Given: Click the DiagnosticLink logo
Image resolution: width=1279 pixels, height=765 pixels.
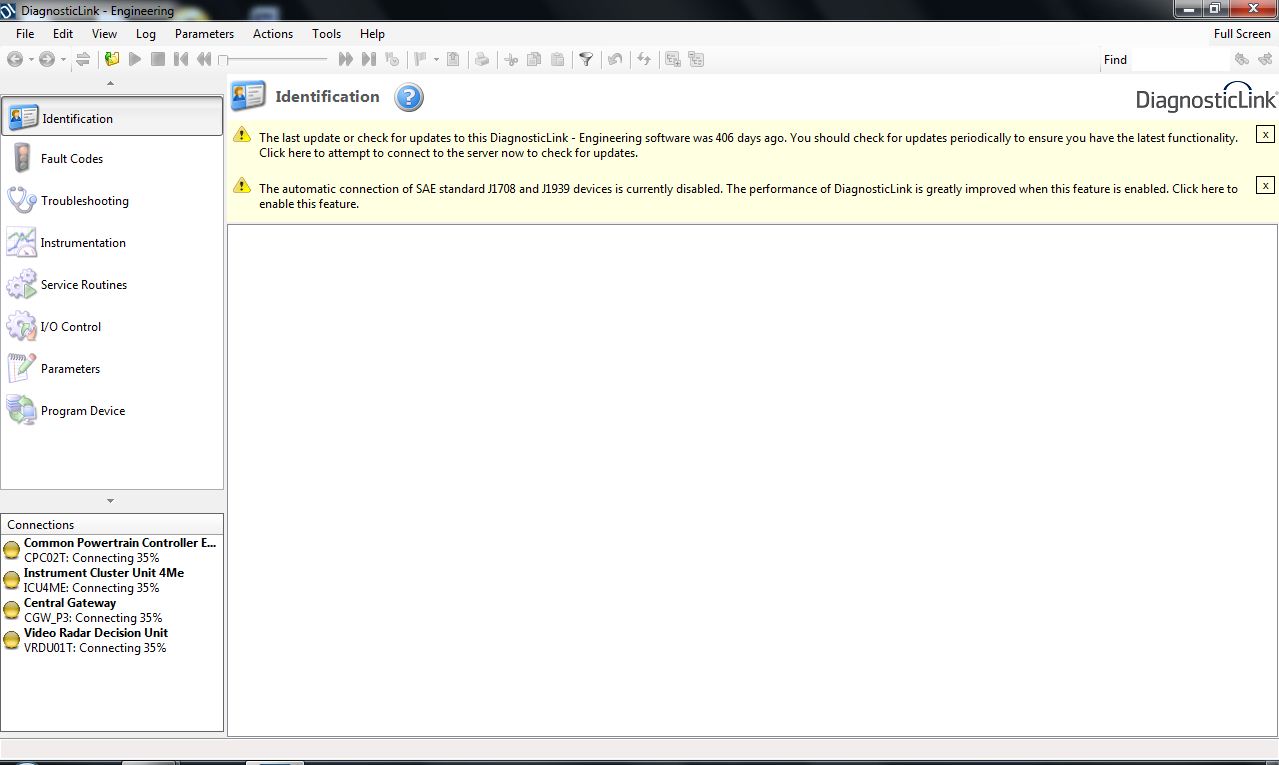Looking at the screenshot, I should (1206, 96).
